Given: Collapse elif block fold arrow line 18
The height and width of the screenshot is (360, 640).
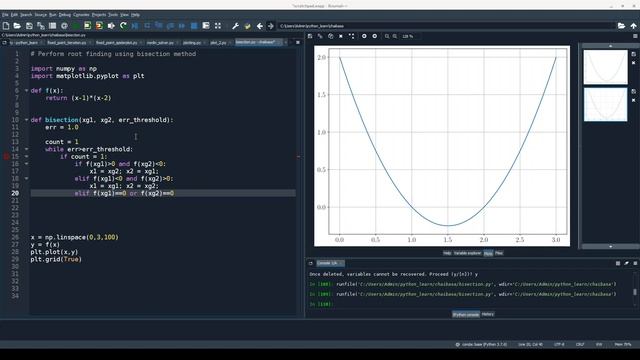Looking at the screenshot, I should coord(27,178).
